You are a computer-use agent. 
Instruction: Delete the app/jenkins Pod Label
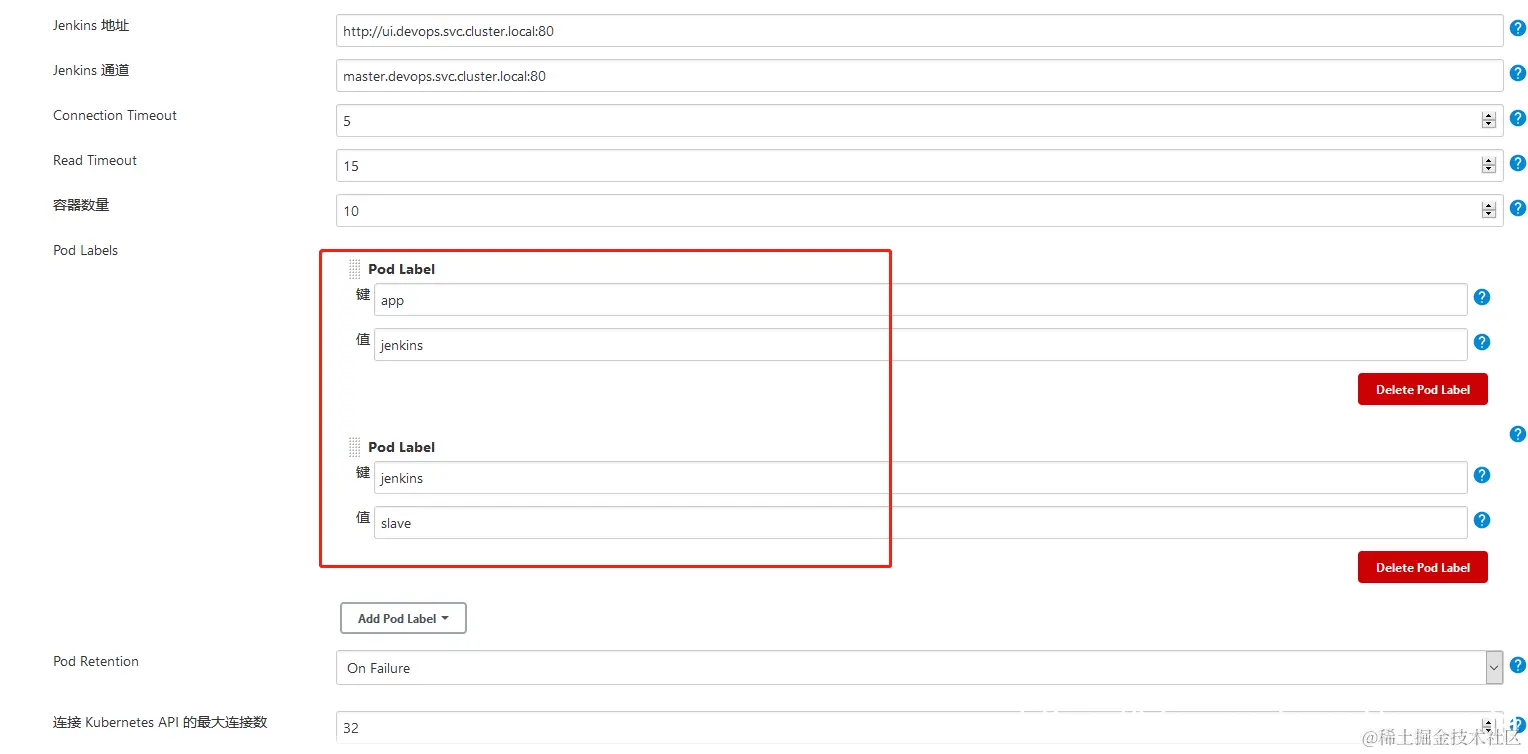tap(1422, 389)
